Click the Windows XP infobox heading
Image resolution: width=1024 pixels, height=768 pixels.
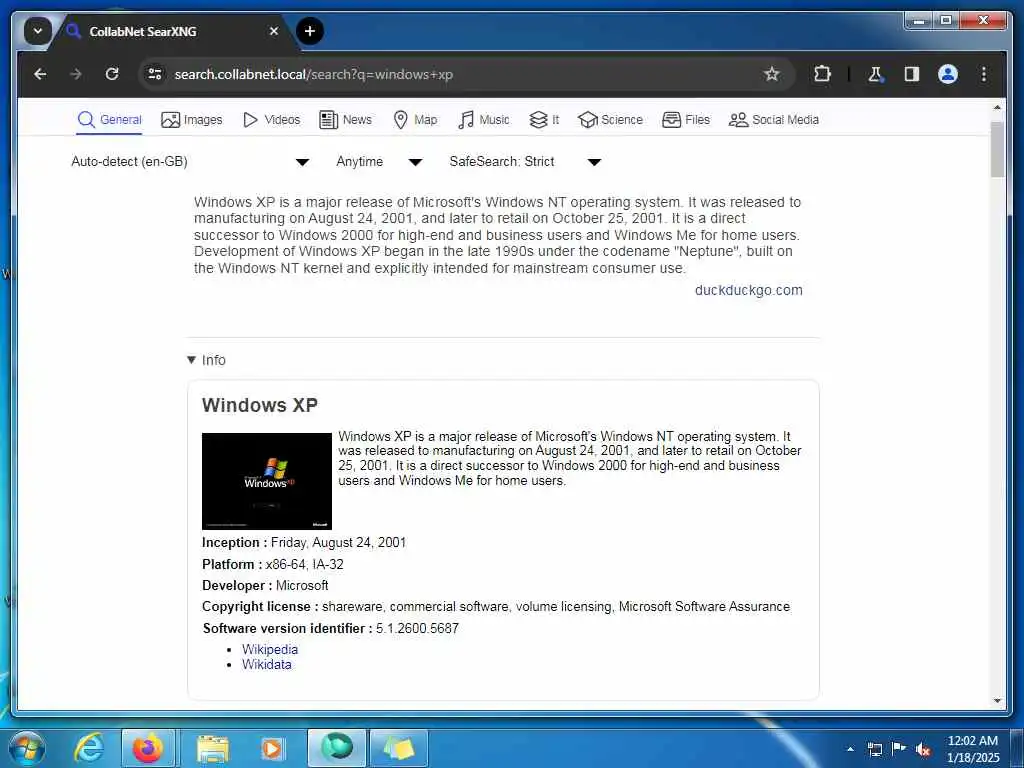click(259, 406)
